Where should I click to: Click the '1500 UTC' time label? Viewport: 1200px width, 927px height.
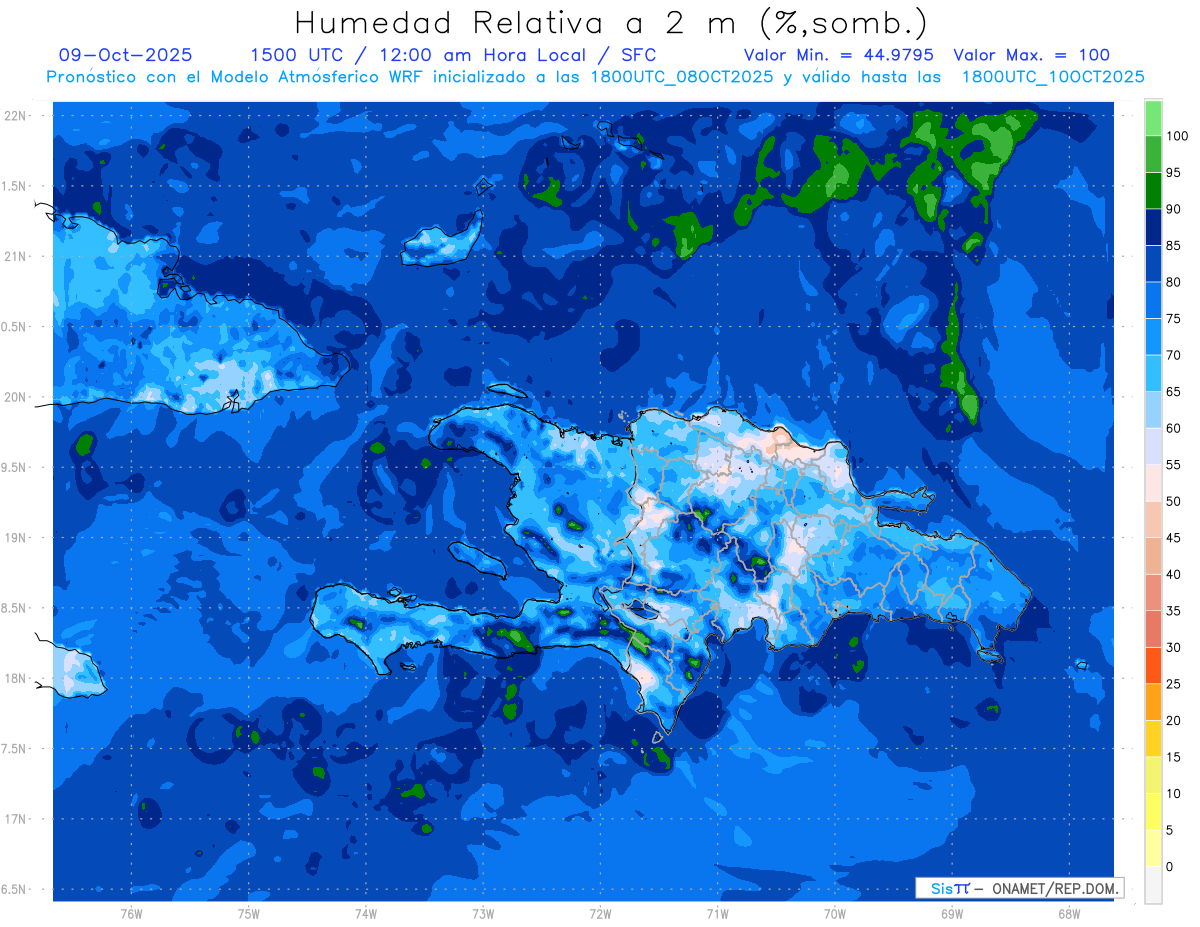pos(298,55)
